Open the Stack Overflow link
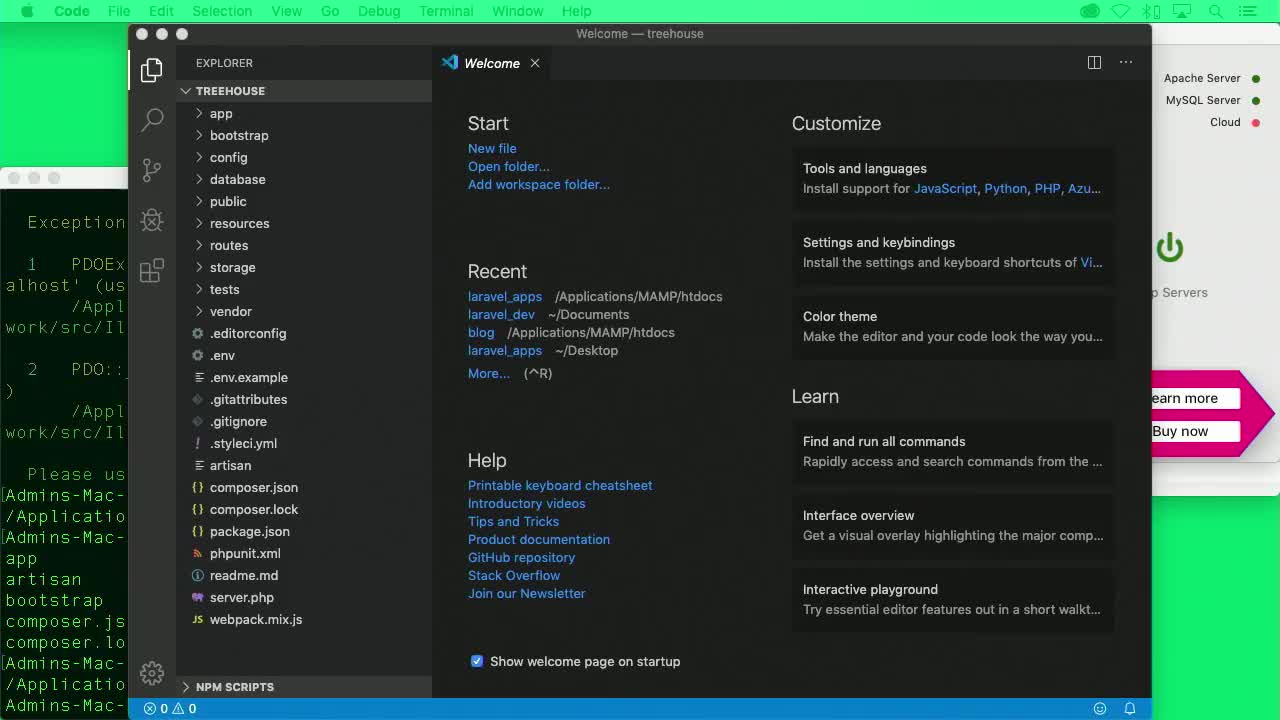Screen dimensions: 1280x720 coord(514,575)
